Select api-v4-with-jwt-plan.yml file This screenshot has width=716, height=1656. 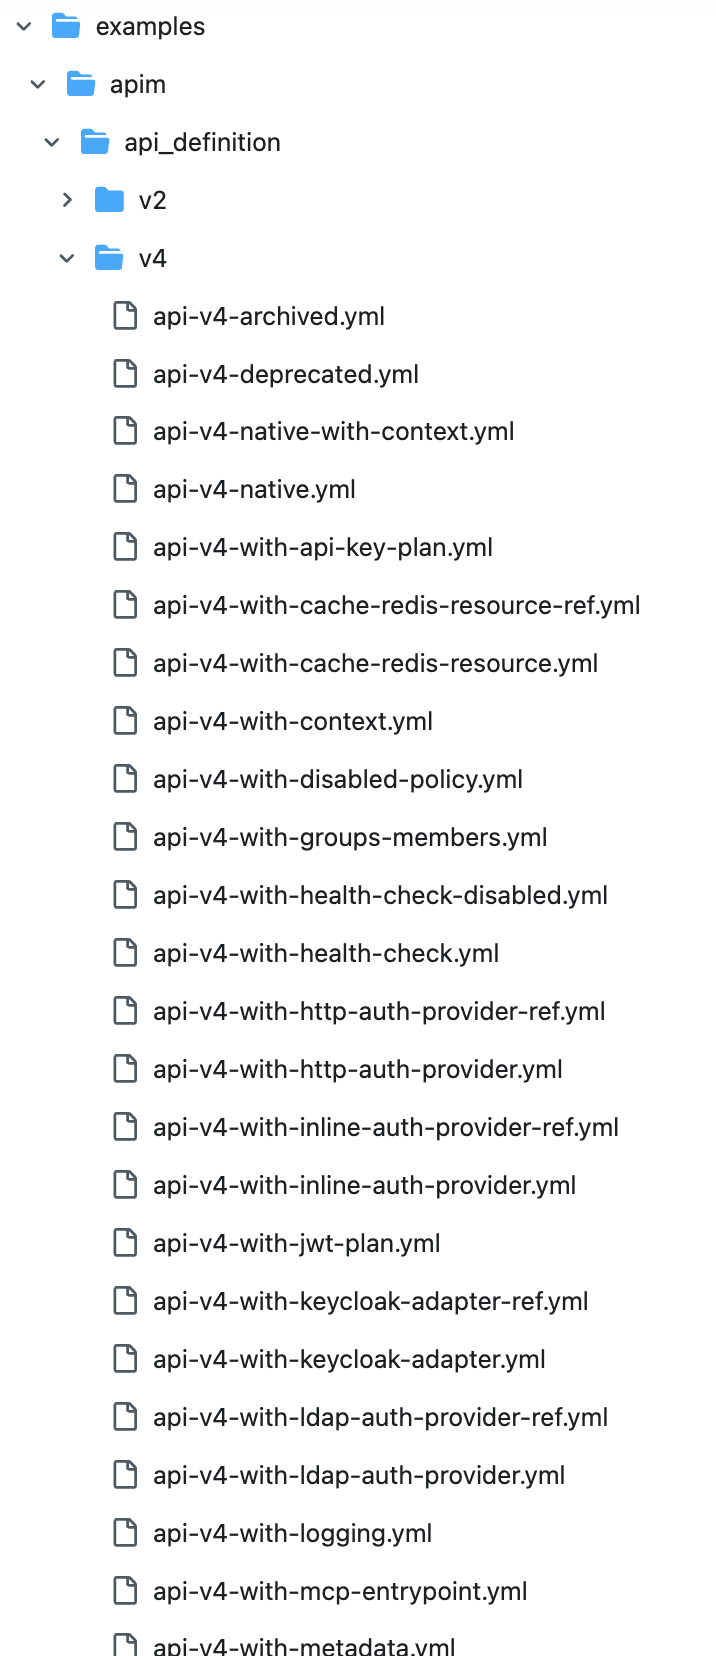[x=296, y=1244]
